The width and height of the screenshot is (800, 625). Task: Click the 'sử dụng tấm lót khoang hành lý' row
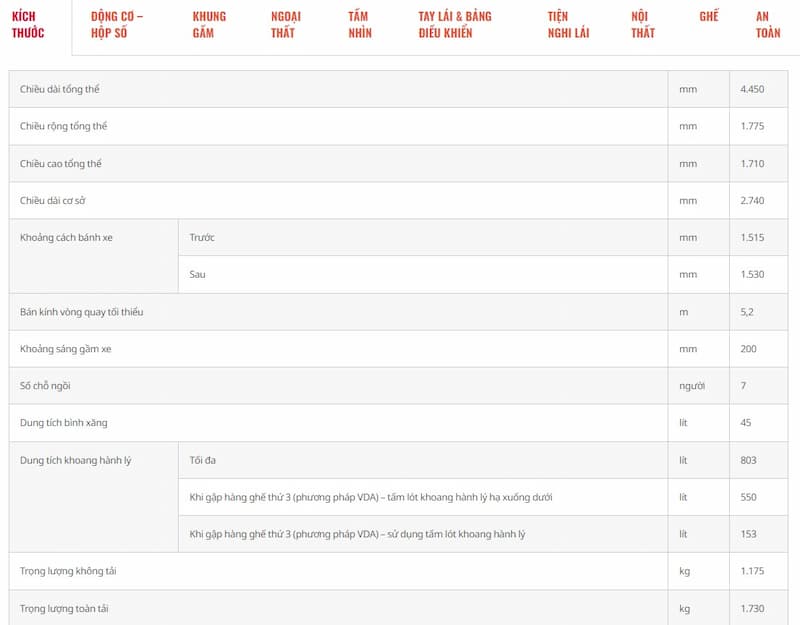click(423, 534)
